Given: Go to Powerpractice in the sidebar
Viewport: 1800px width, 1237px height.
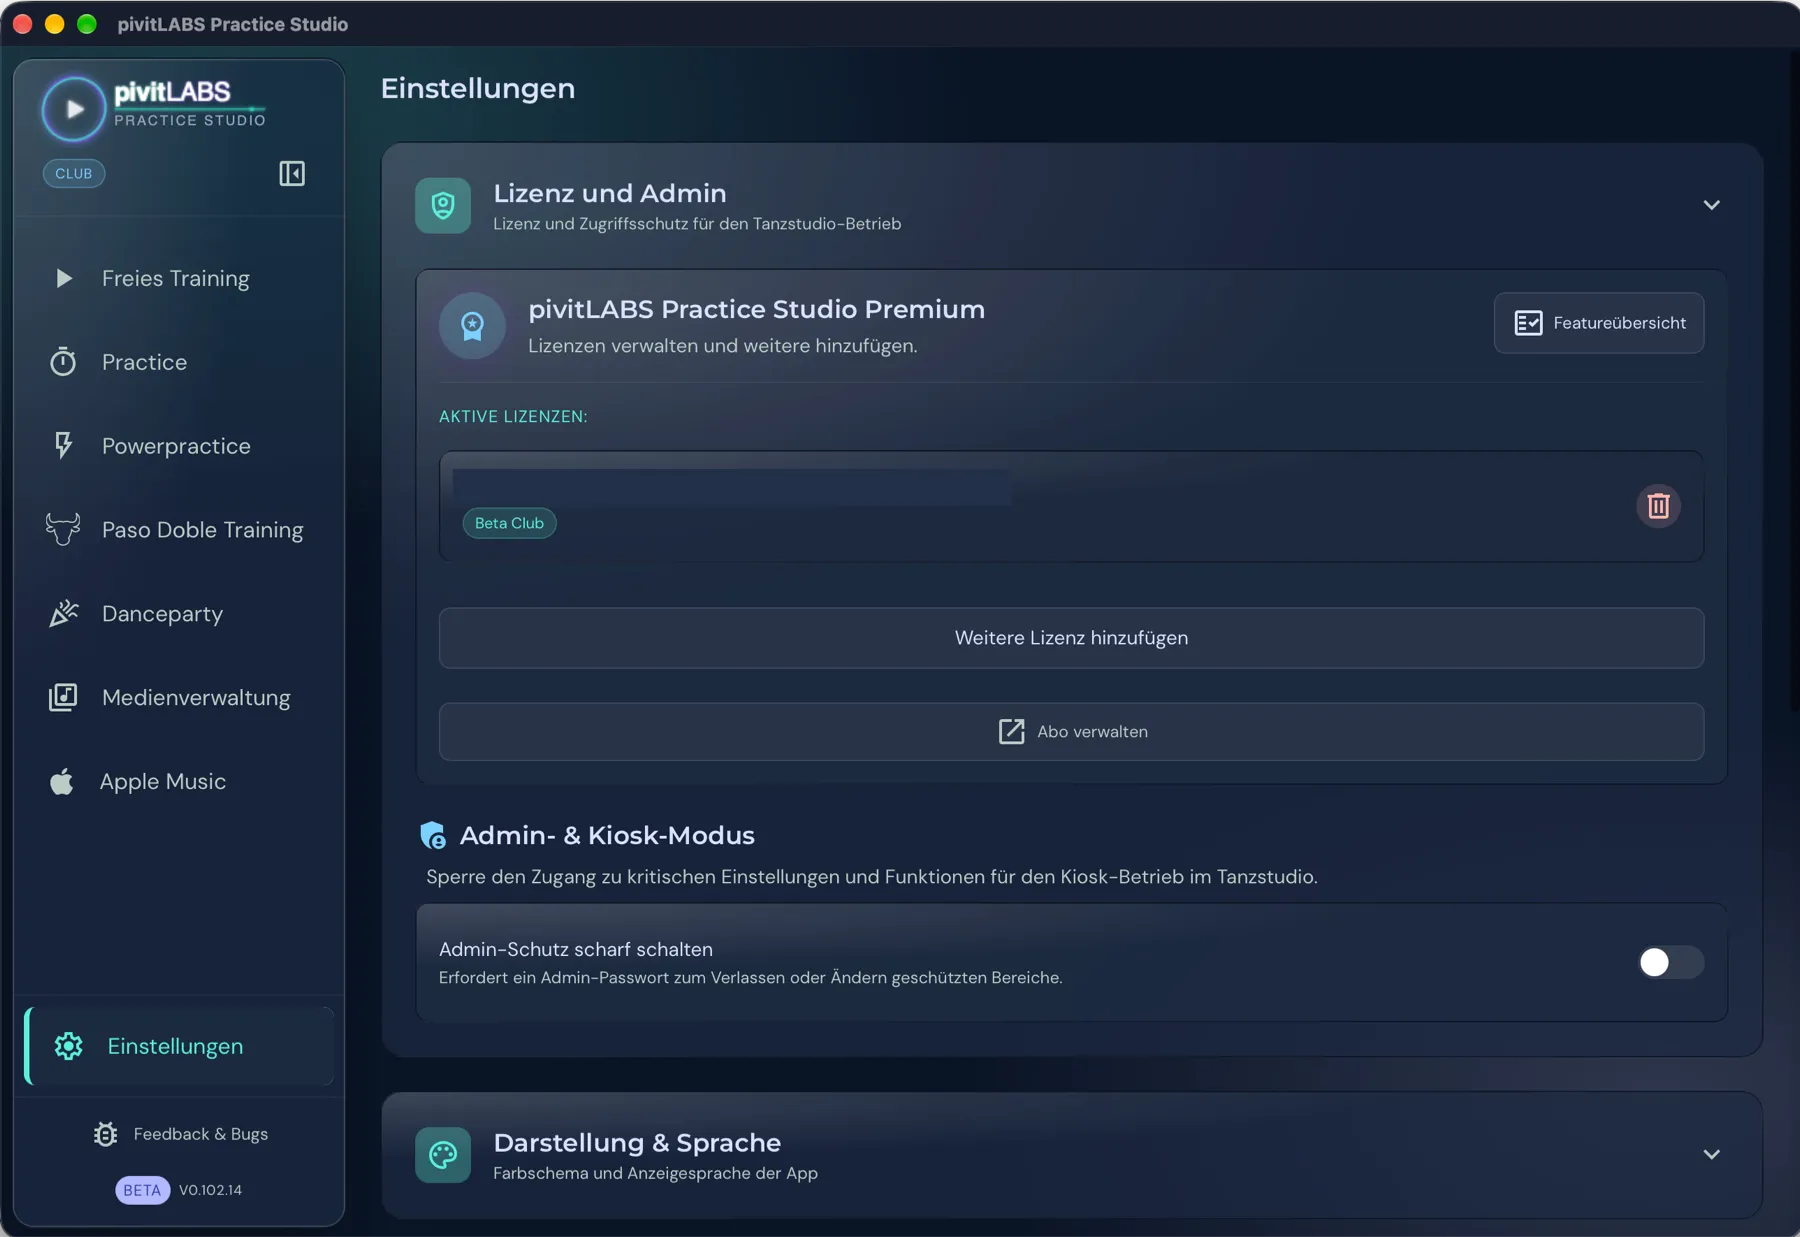Looking at the screenshot, I should point(180,446).
